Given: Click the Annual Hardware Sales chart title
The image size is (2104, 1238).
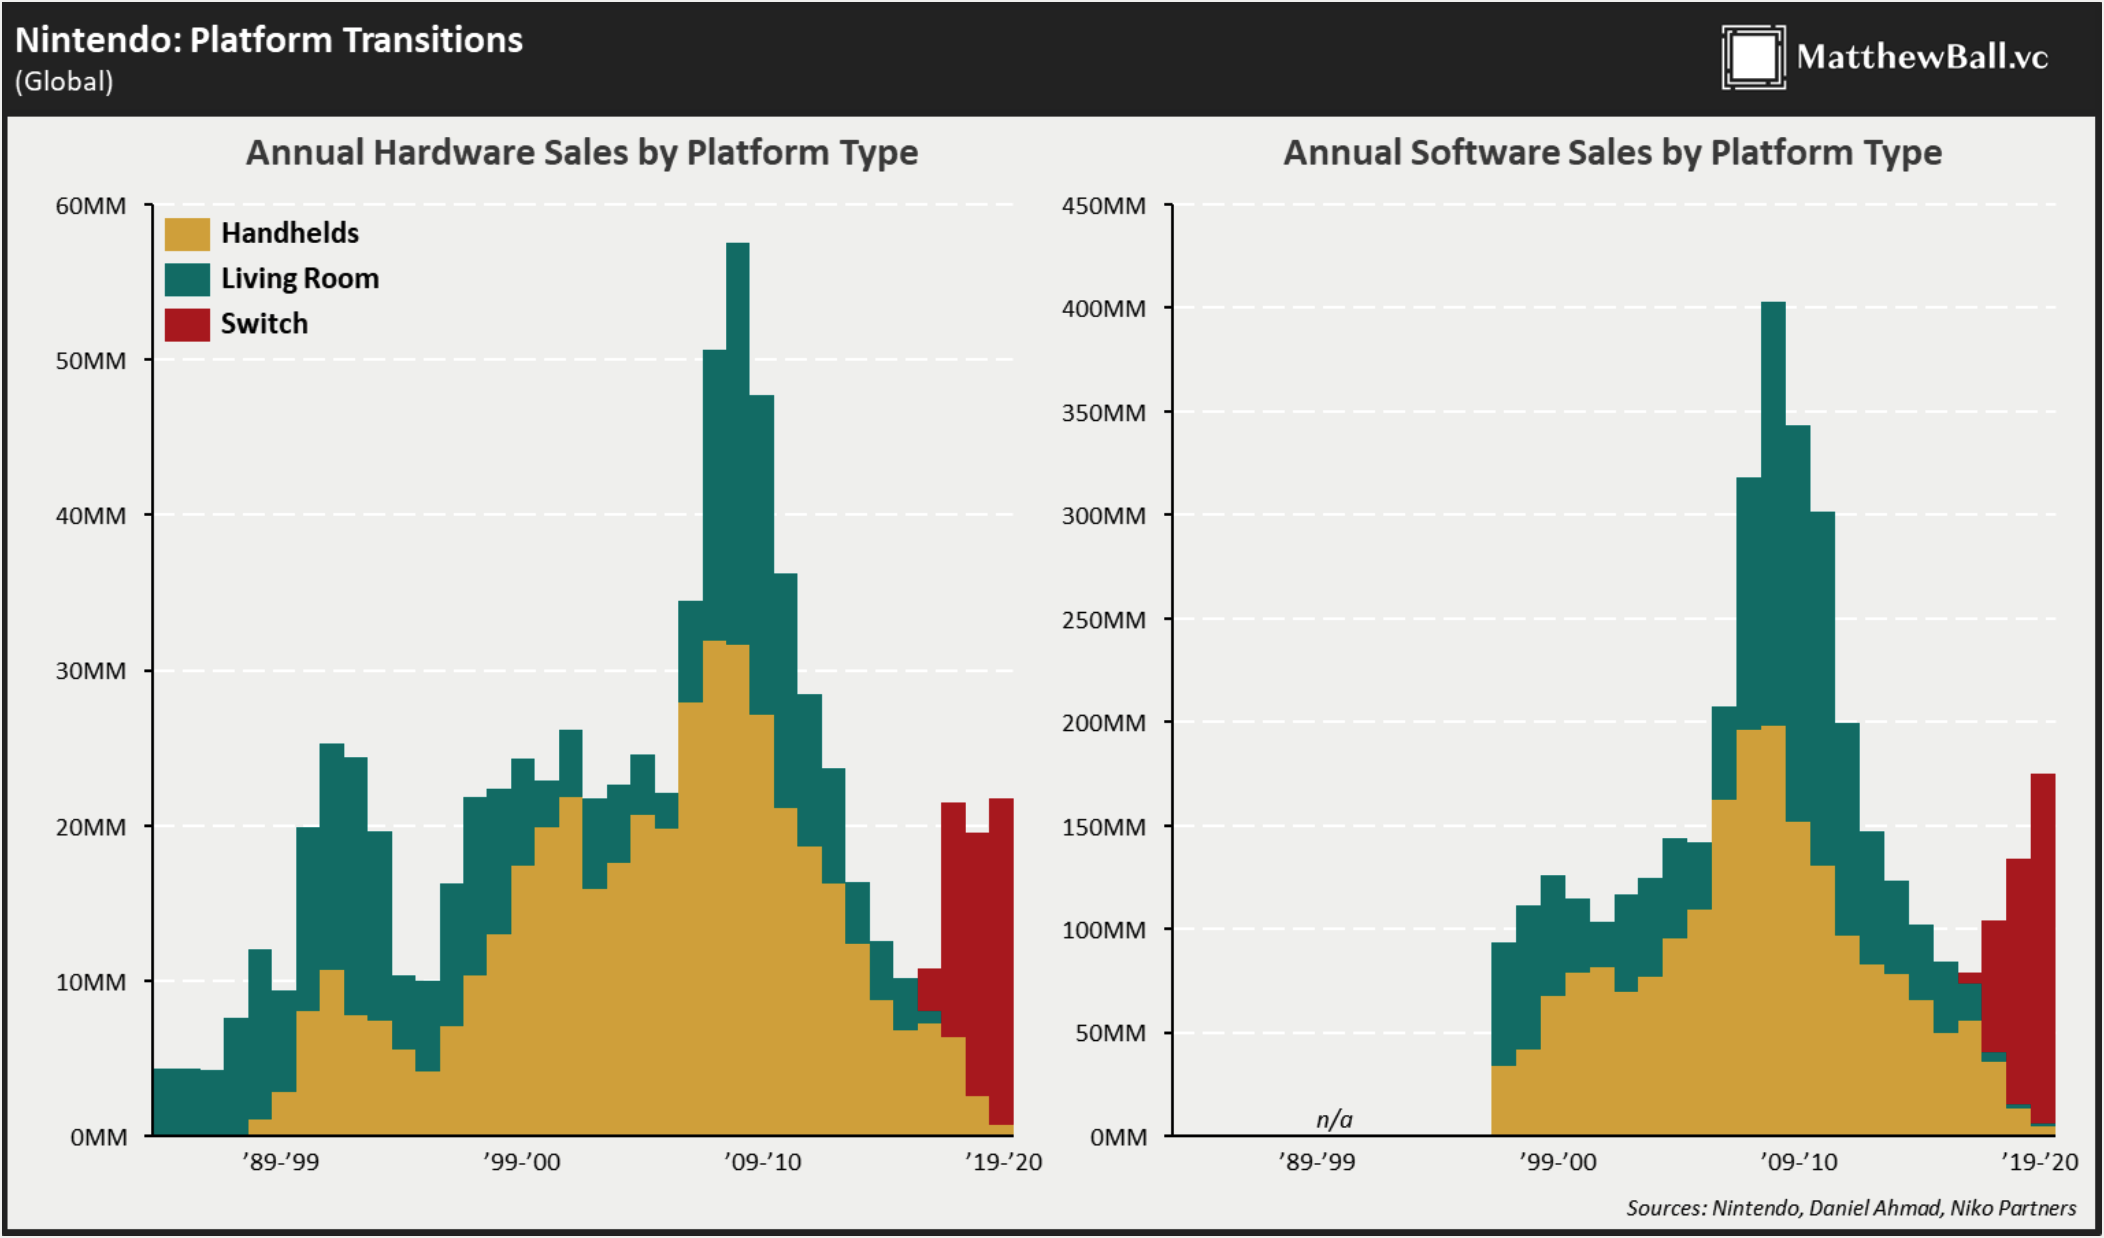Looking at the screenshot, I should 582,152.
